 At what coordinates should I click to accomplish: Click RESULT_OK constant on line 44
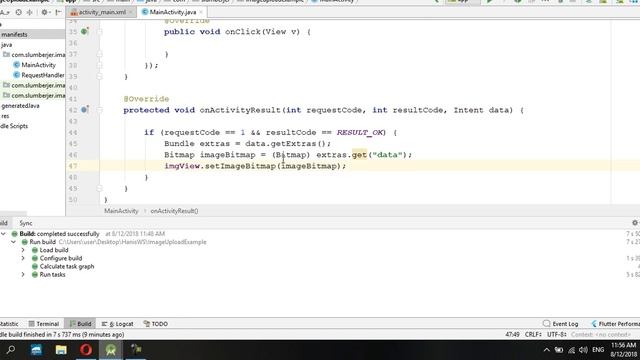[x=360, y=132]
